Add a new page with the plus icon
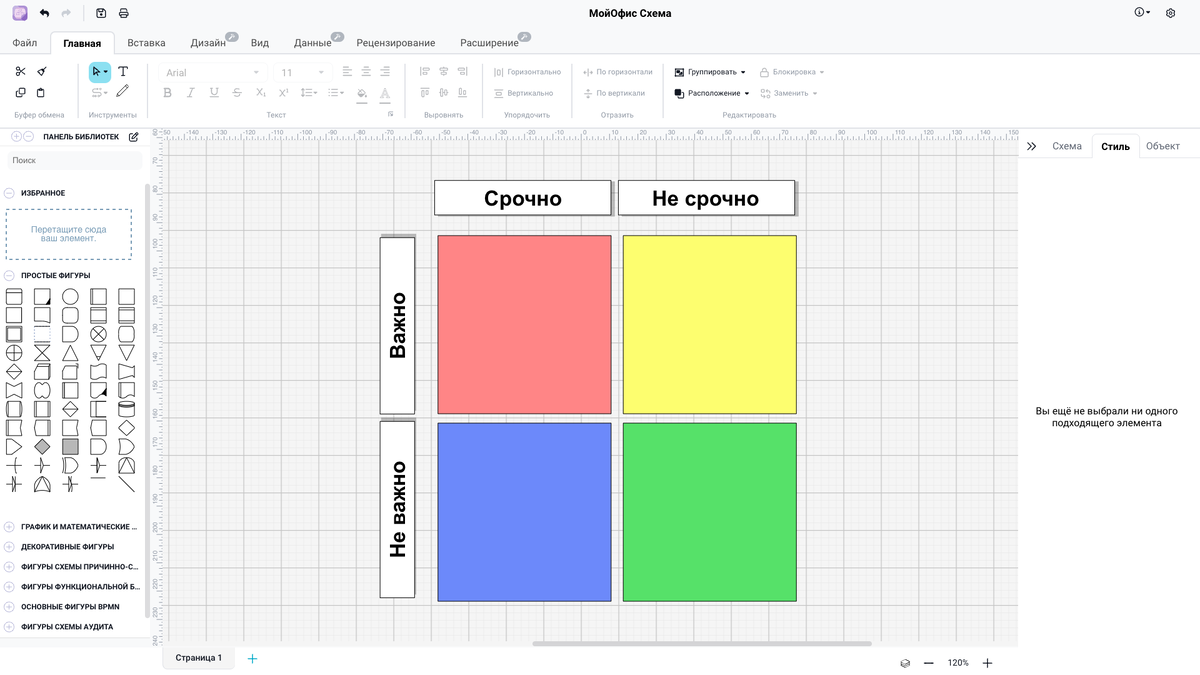The image size is (1200, 675). [252, 658]
